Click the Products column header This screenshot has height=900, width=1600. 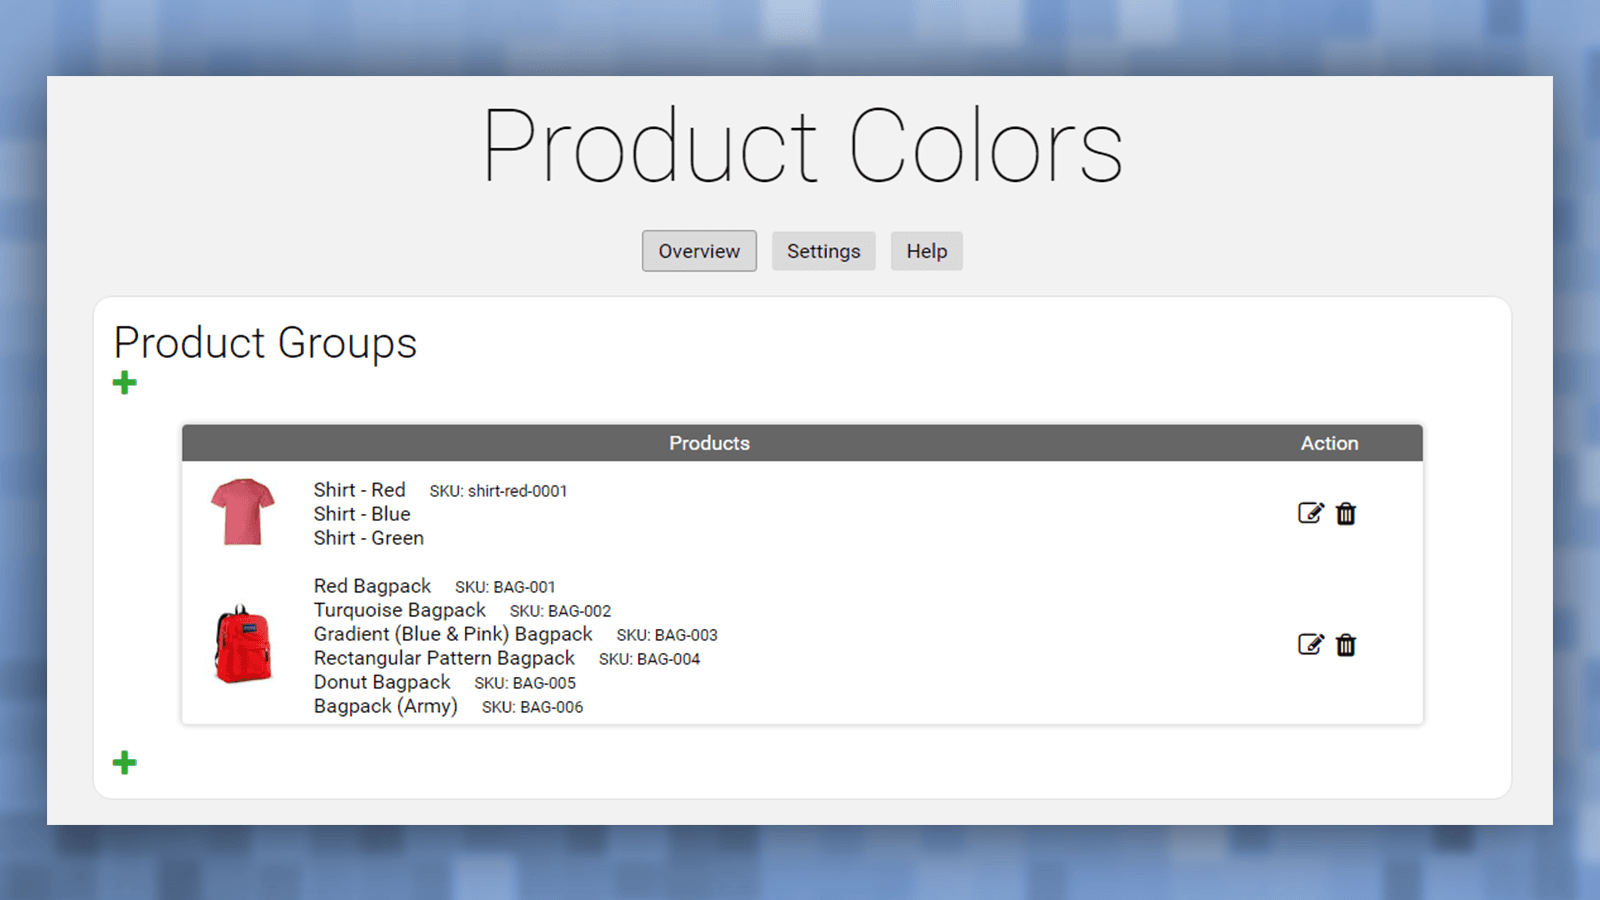point(709,443)
